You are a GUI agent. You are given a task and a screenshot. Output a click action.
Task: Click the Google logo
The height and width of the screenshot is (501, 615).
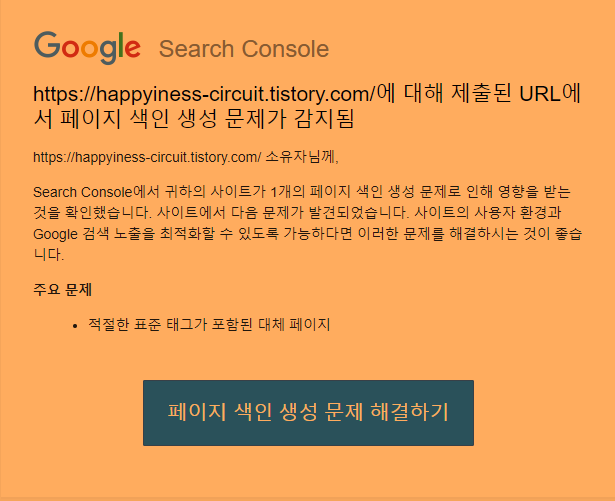(x=87, y=48)
